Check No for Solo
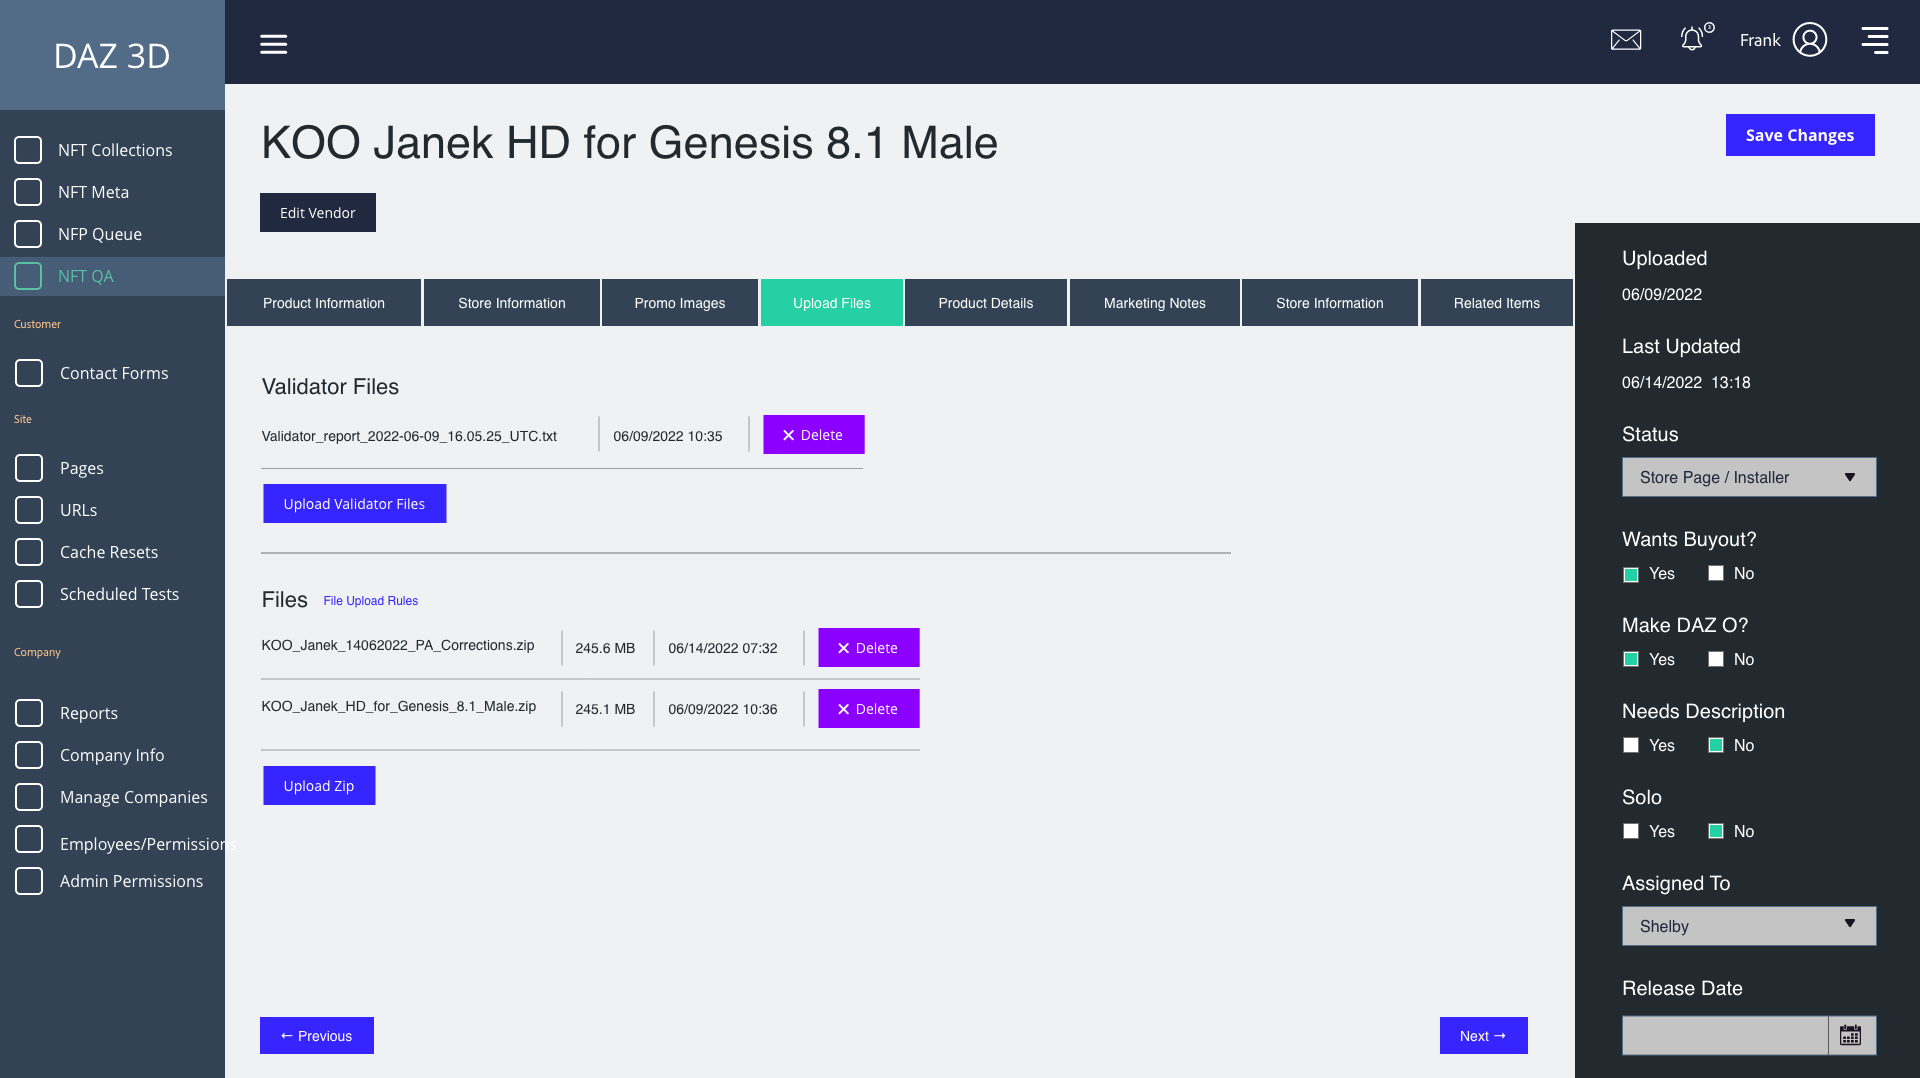1920x1078 pixels. click(x=1716, y=831)
